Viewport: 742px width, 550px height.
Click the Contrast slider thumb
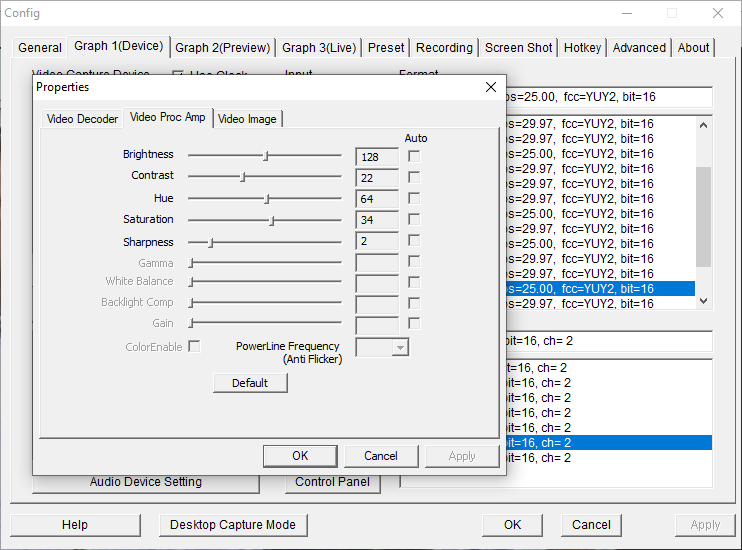[243, 177]
